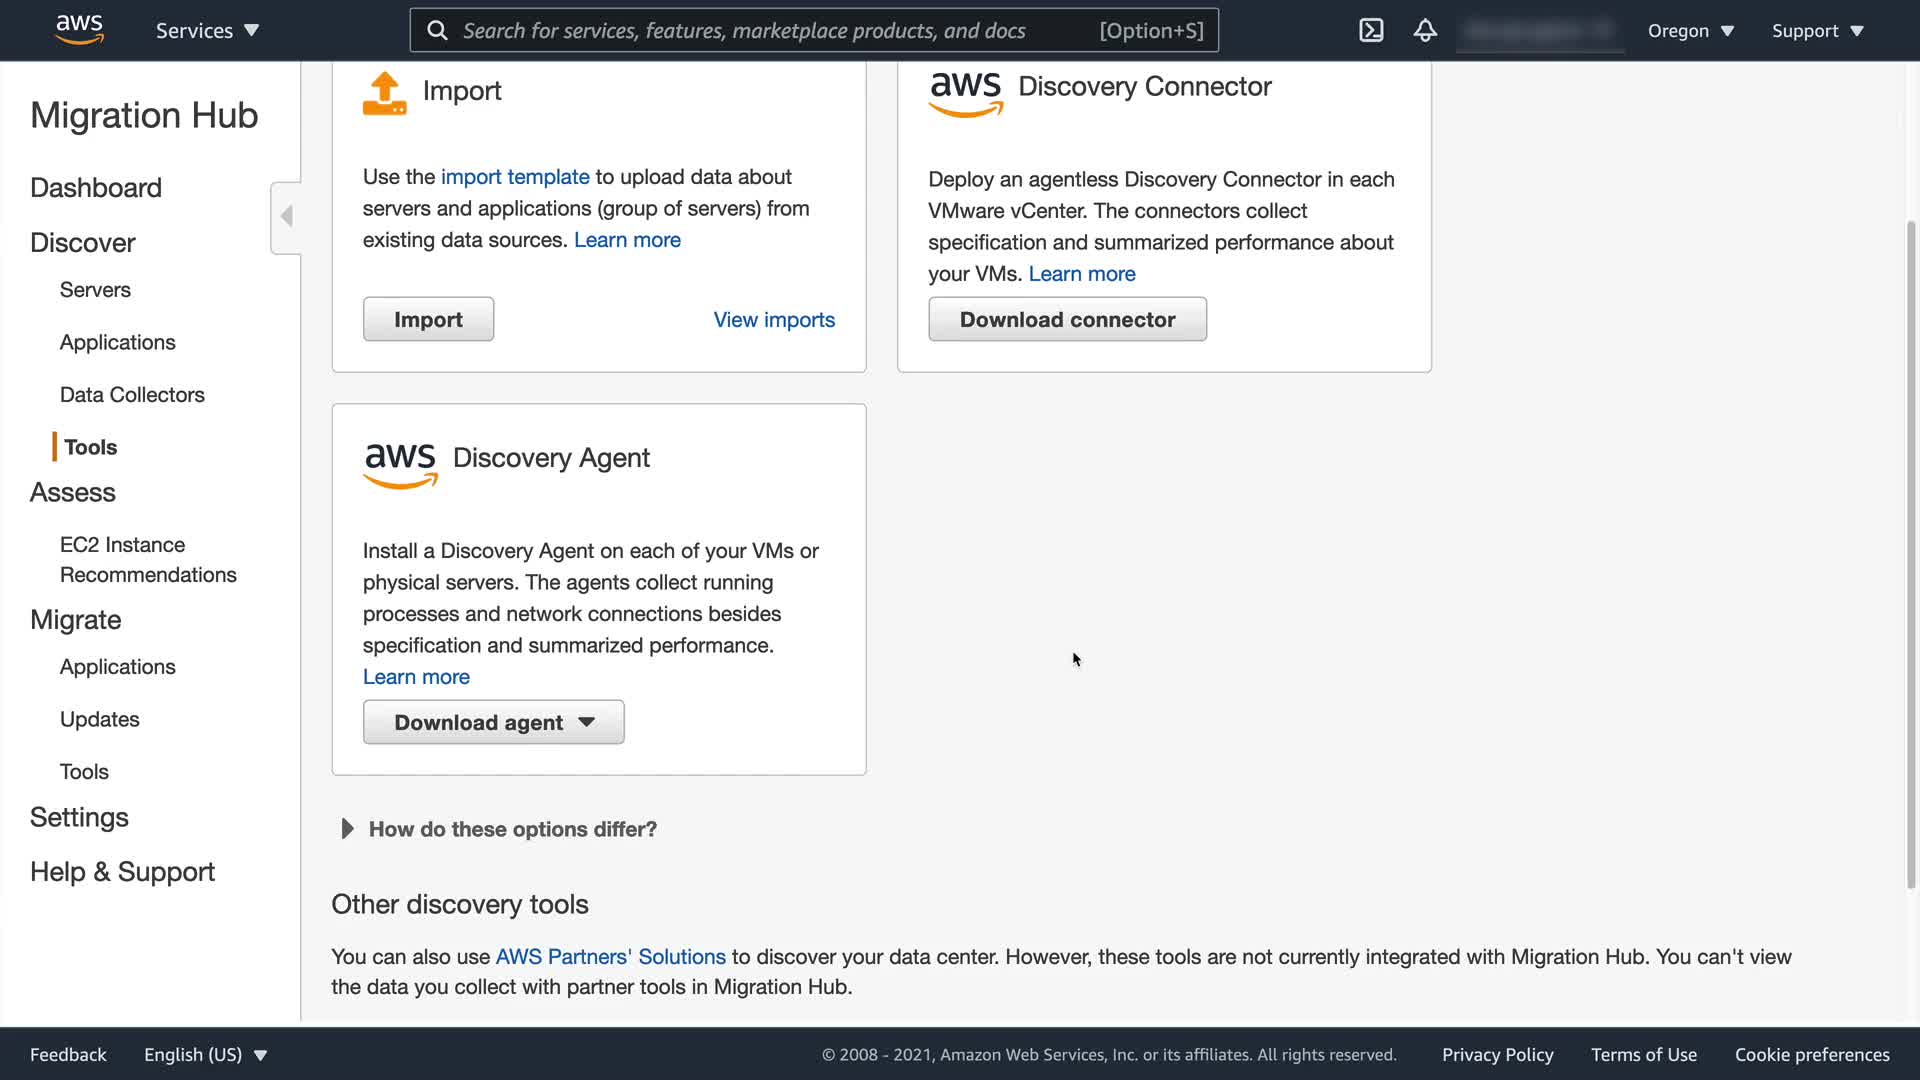
Task: Click the AWS logo home icon
Action: pyautogui.click(x=79, y=30)
